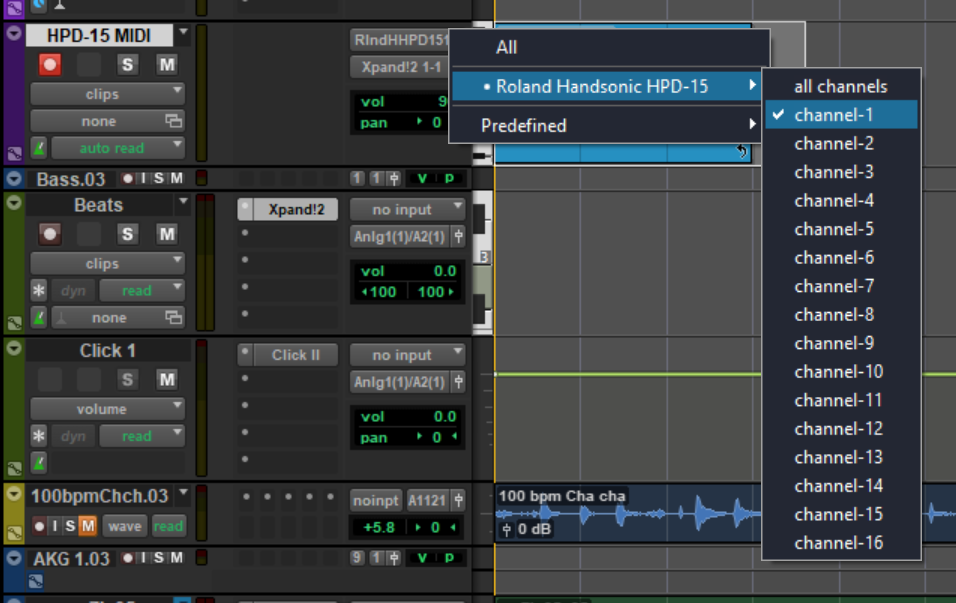This screenshot has width=956, height=603.
Task: Mute the Beats track
Action: [167, 234]
